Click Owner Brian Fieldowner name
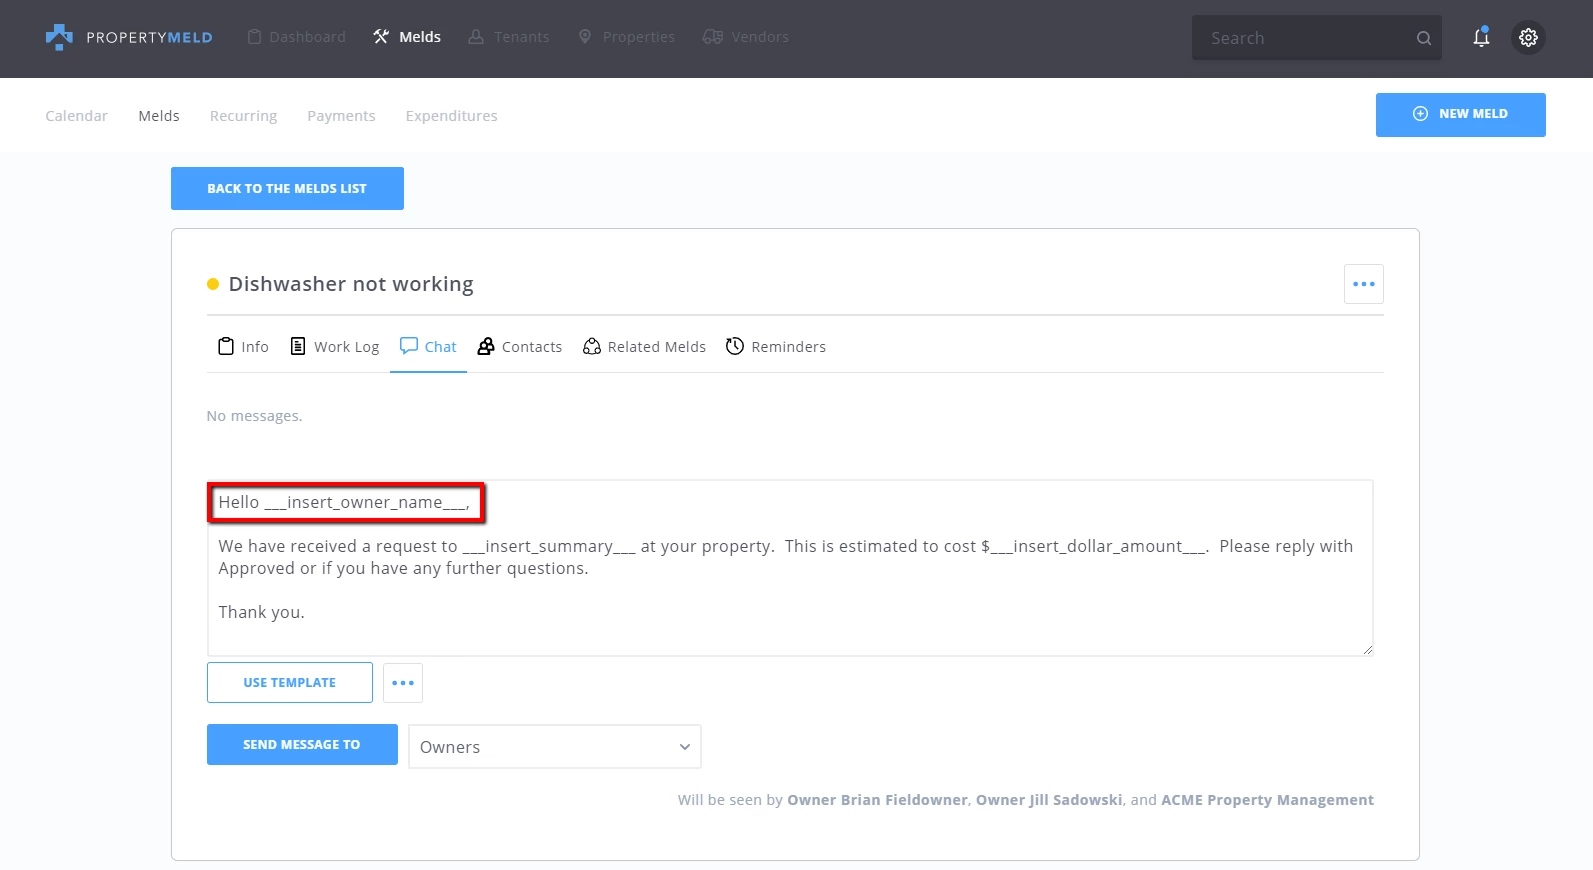Screen dimensions: 1593x870 click(877, 800)
